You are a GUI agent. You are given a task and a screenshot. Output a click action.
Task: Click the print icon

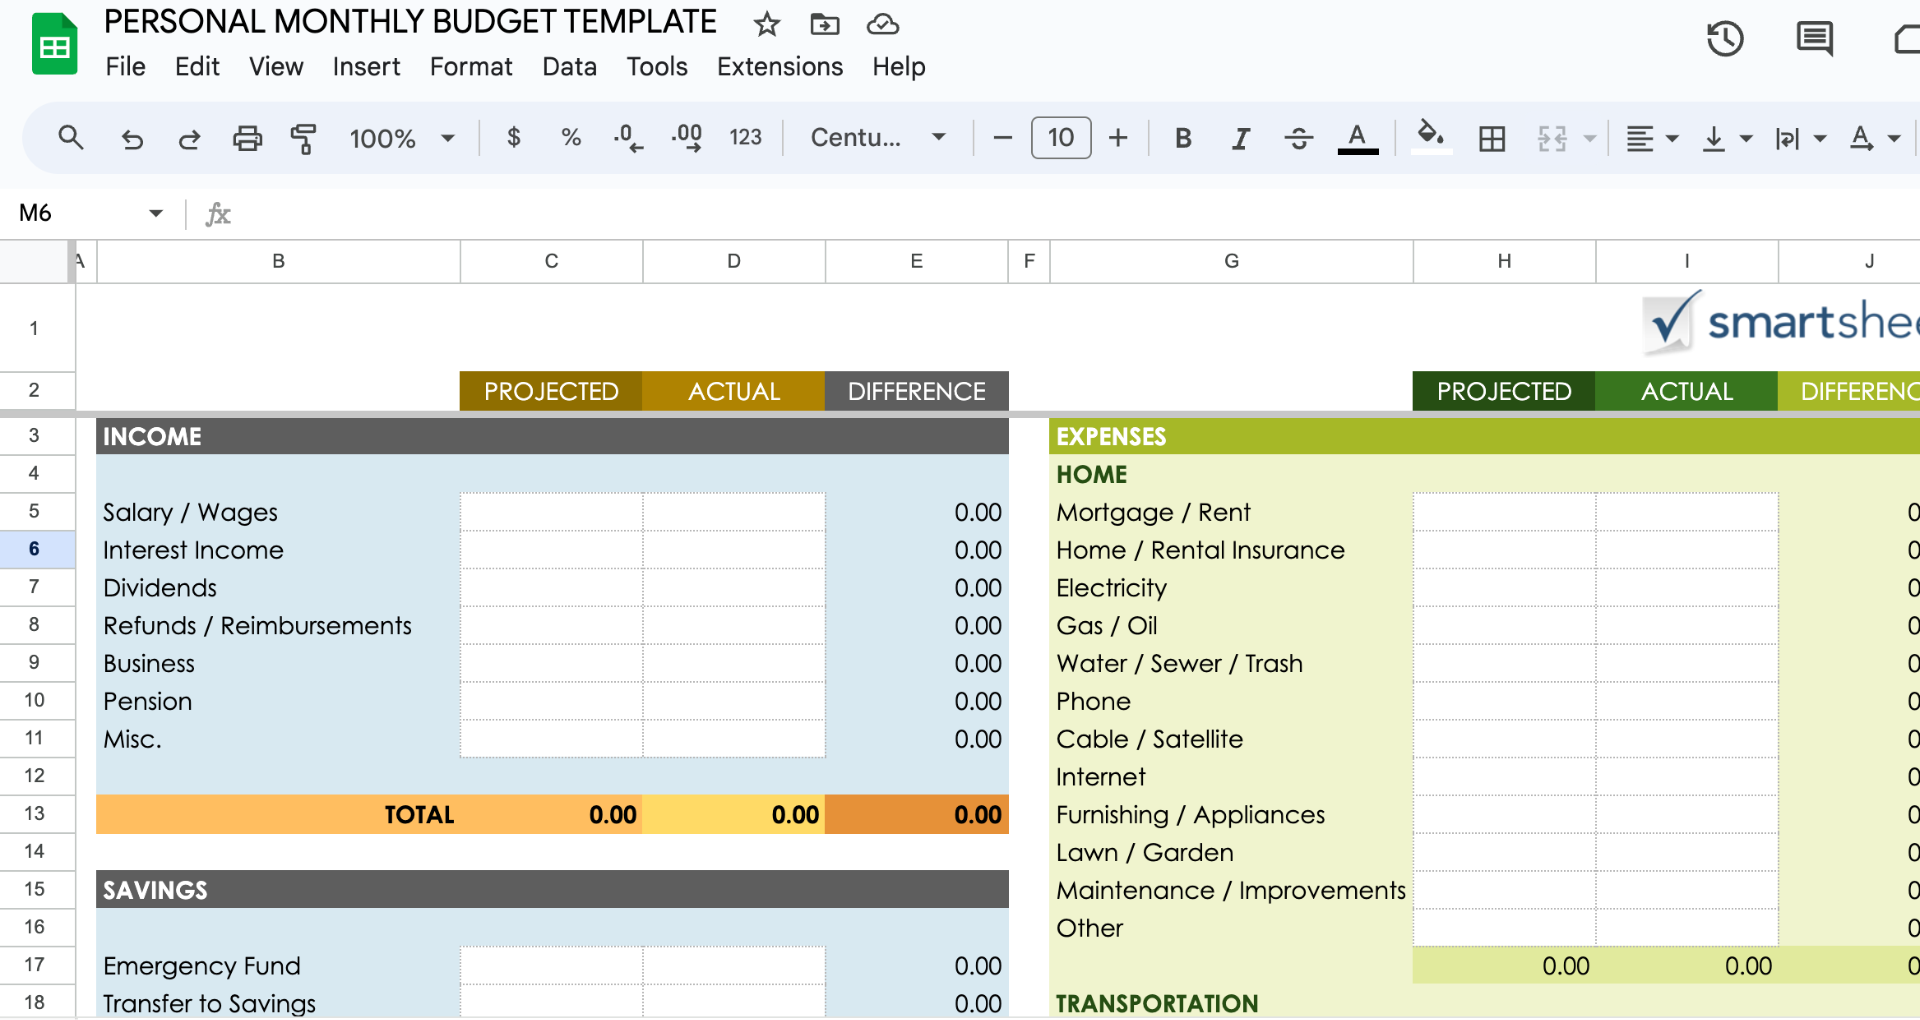tap(247, 138)
